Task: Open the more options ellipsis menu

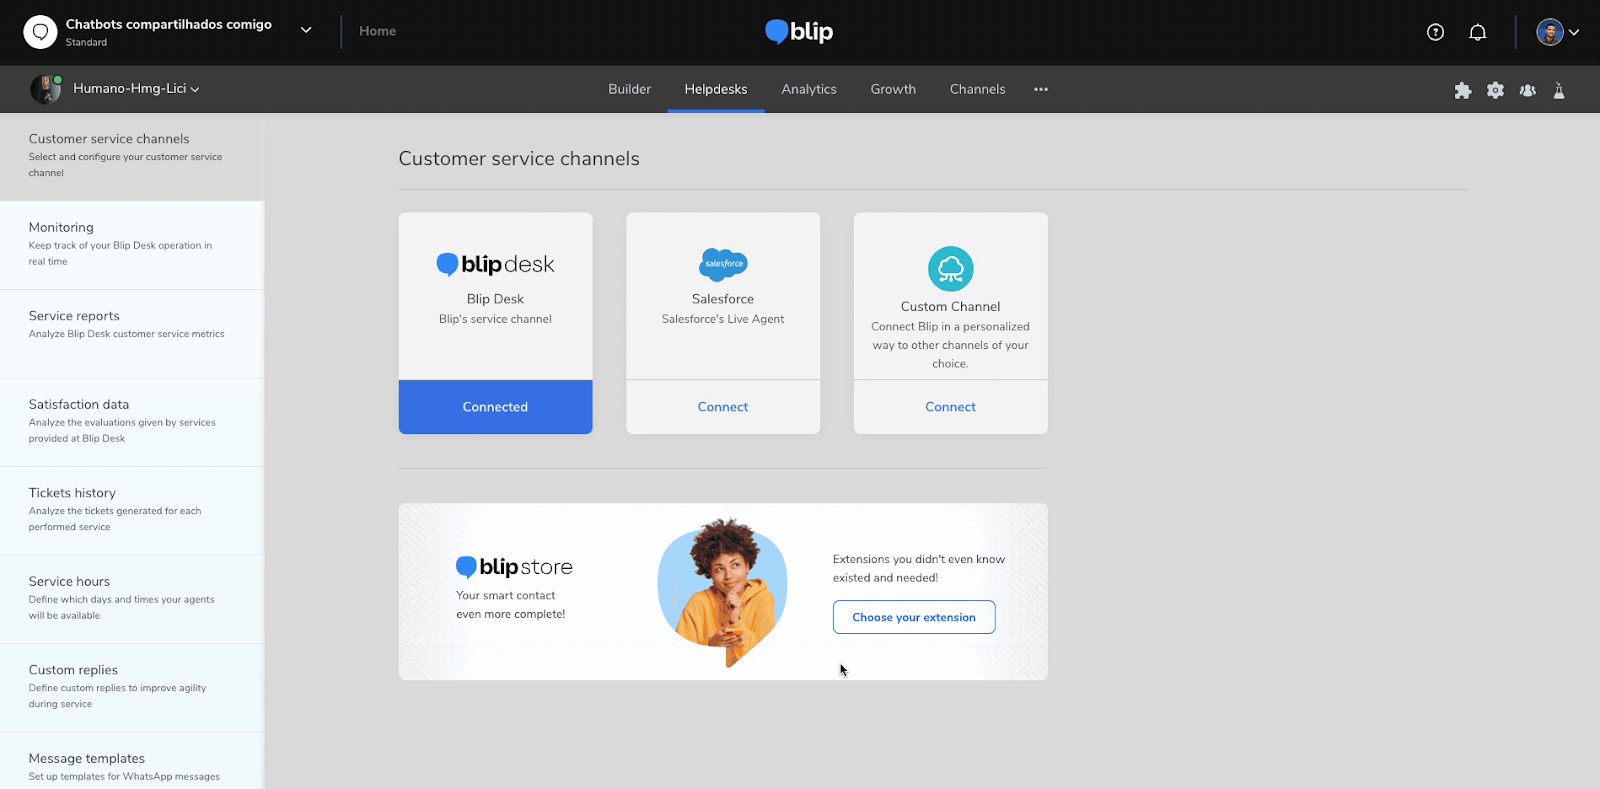Action: 1041,89
